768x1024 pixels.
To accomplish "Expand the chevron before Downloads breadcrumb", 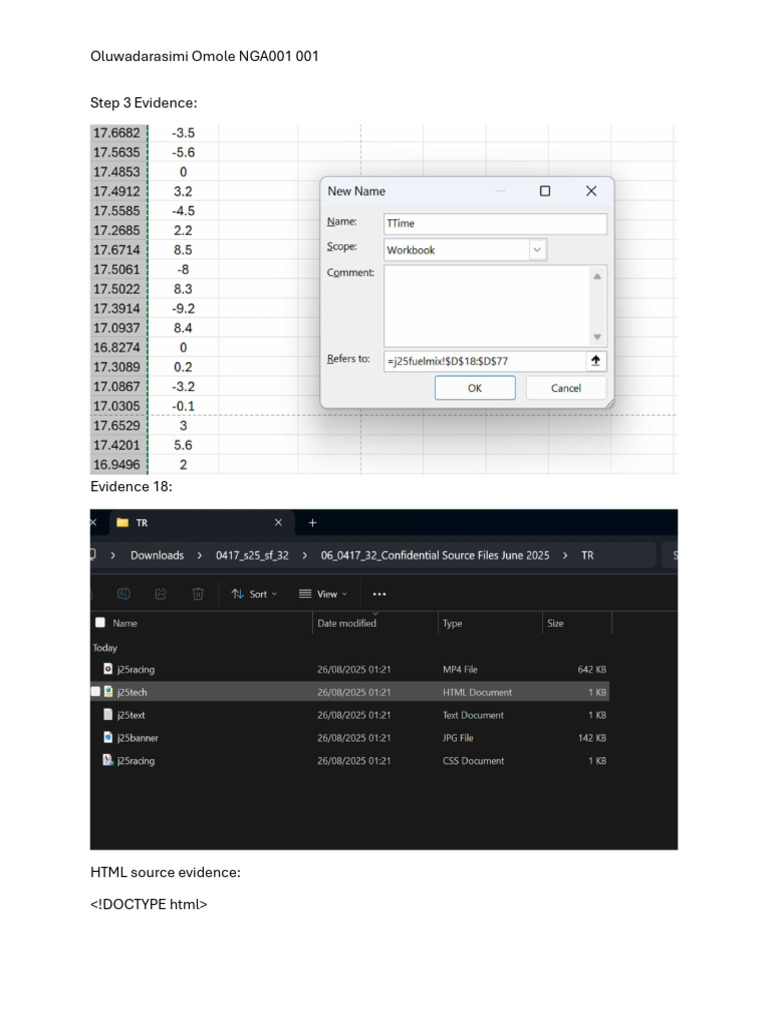I will pyautogui.click(x=113, y=555).
